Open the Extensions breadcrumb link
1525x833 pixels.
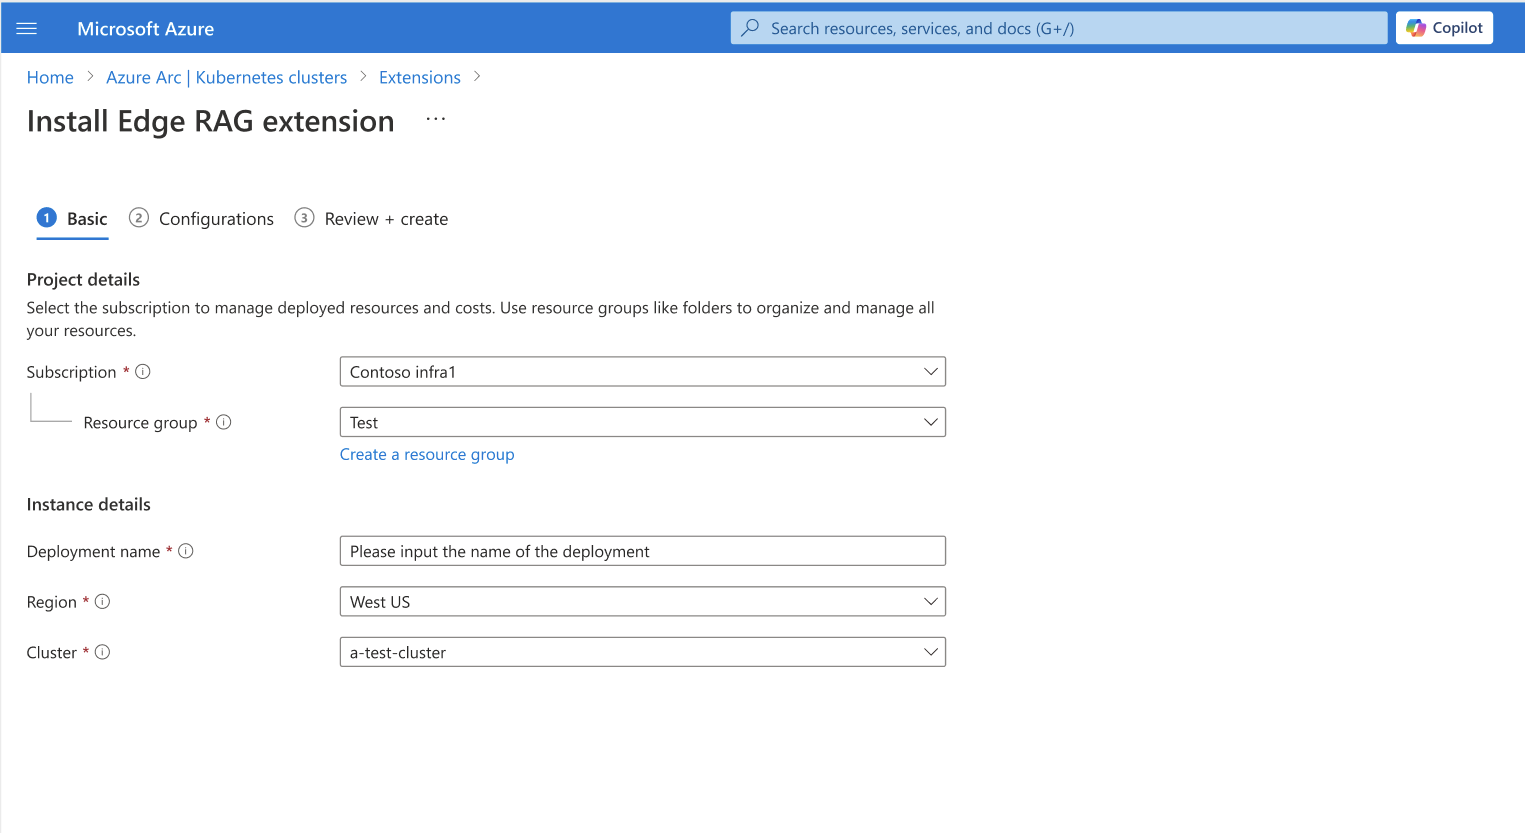click(x=419, y=77)
